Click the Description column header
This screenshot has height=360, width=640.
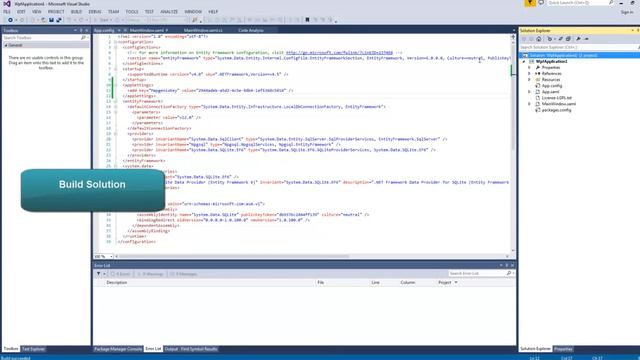pyautogui.click(x=117, y=282)
